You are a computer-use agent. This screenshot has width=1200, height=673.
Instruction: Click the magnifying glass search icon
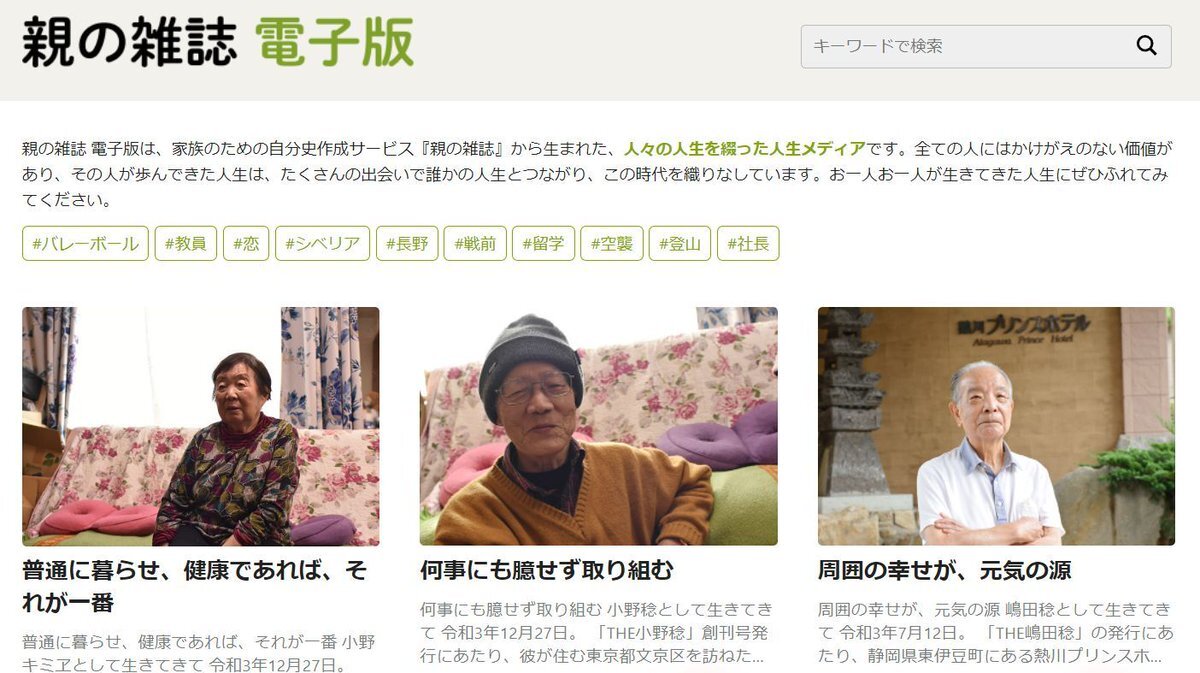point(1146,46)
